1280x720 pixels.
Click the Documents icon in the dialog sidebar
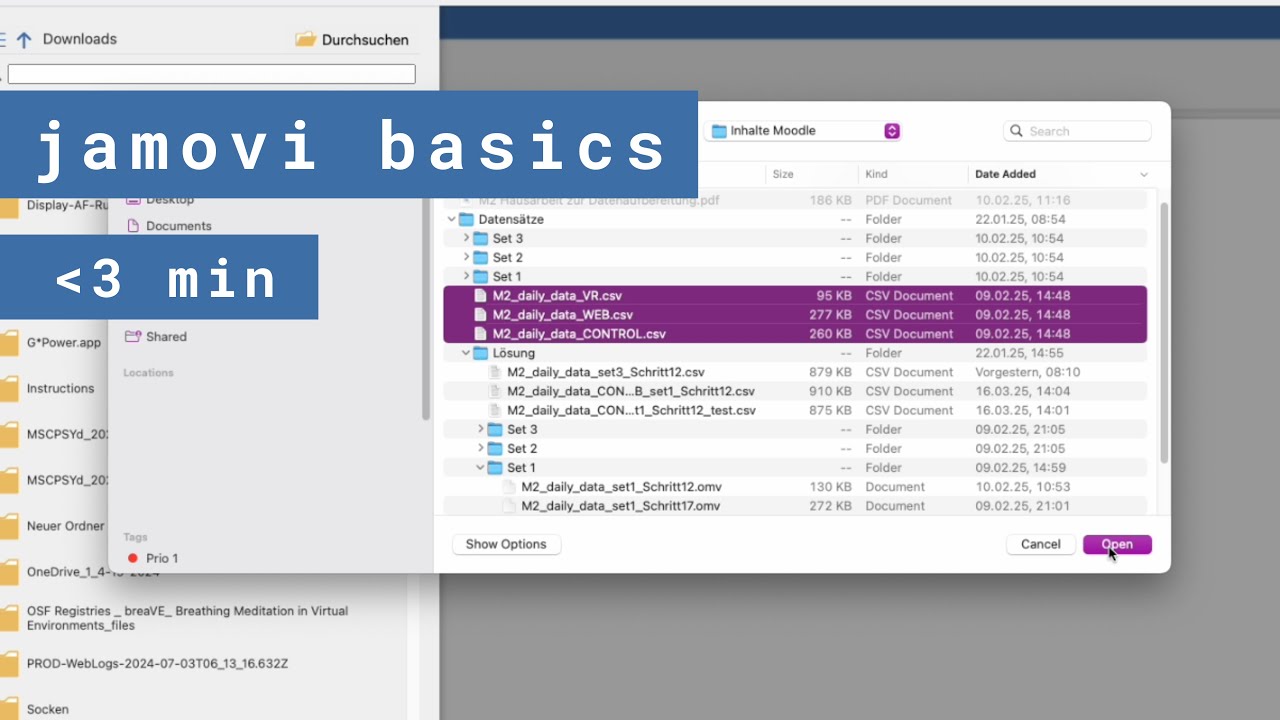[x=133, y=226]
